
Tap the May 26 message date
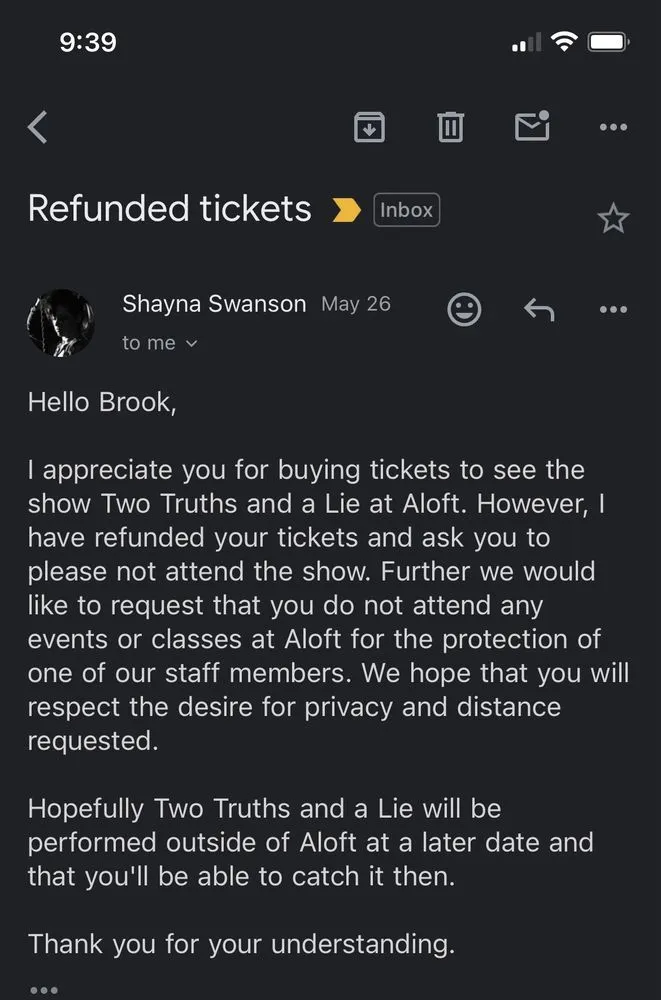pyautogui.click(x=356, y=304)
